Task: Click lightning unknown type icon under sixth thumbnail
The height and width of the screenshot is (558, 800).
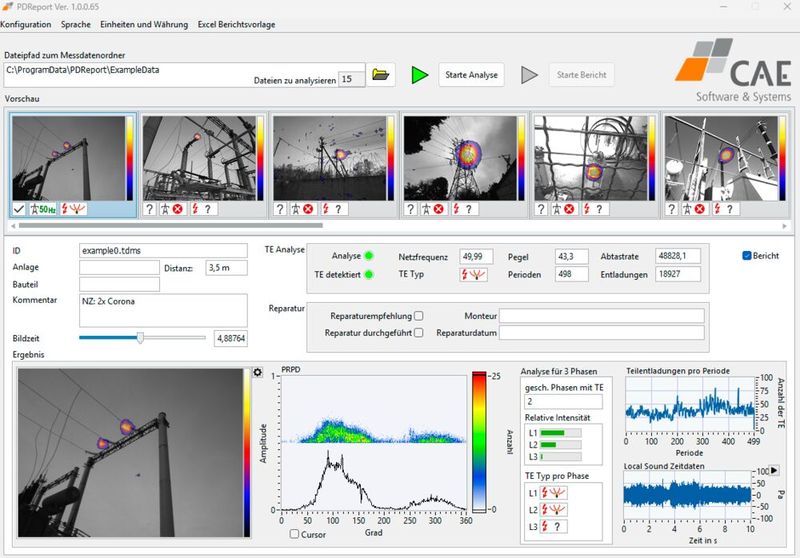Action: (724, 209)
